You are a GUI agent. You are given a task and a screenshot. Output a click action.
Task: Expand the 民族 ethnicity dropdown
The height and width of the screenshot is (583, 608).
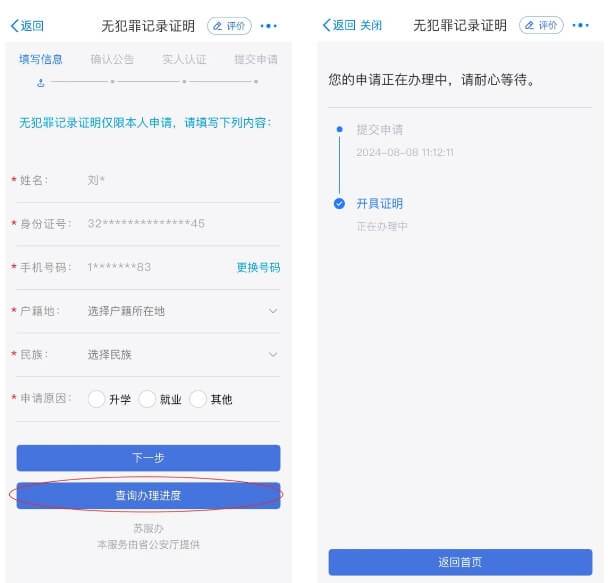273,355
